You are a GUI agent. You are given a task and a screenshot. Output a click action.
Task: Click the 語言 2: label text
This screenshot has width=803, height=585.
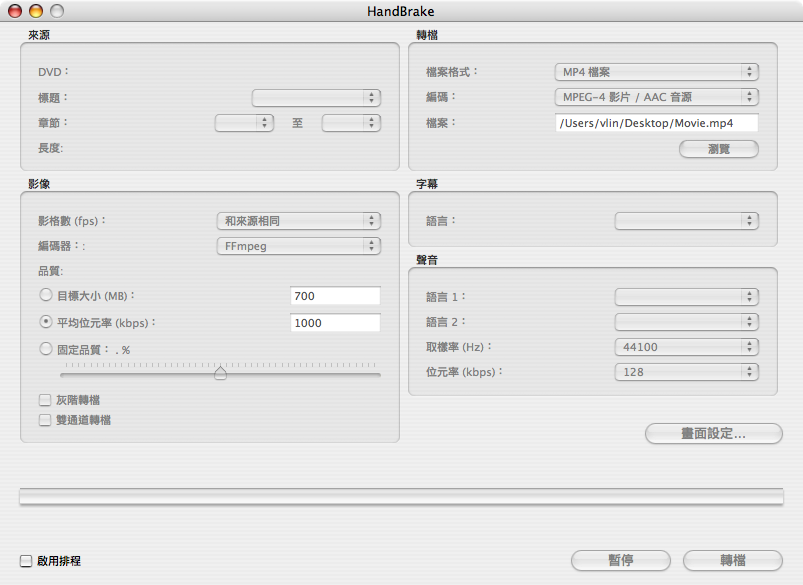pos(446,322)
